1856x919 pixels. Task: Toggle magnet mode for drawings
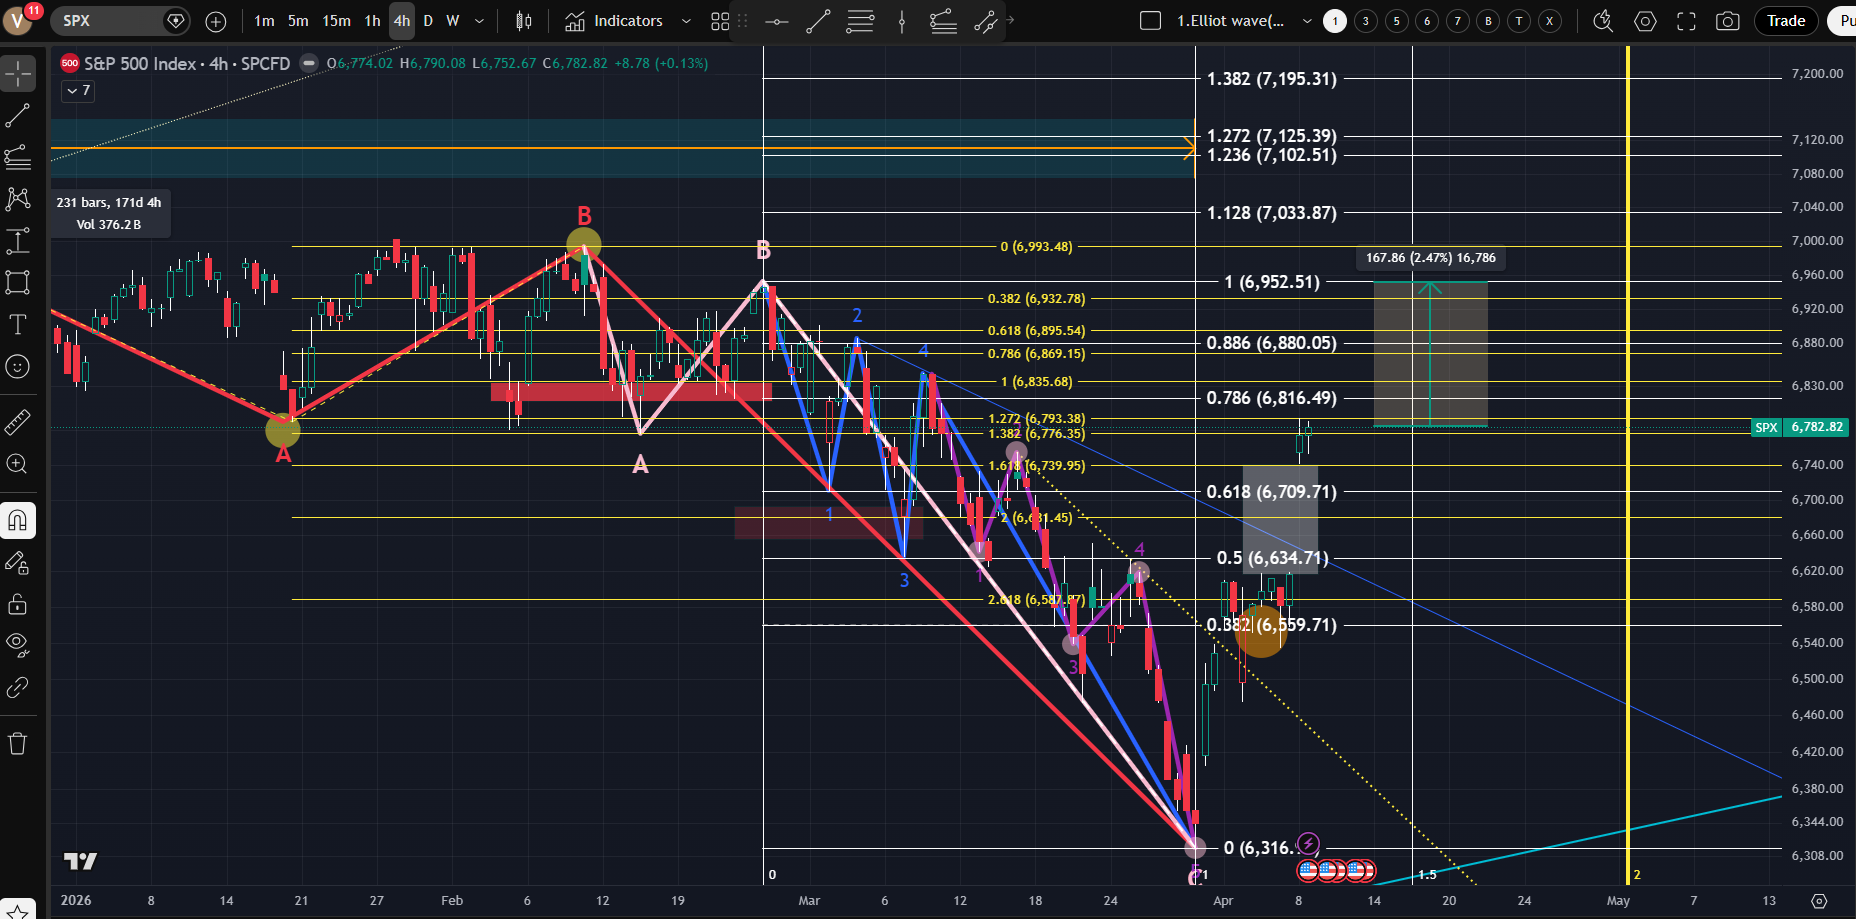pos(18,521)
